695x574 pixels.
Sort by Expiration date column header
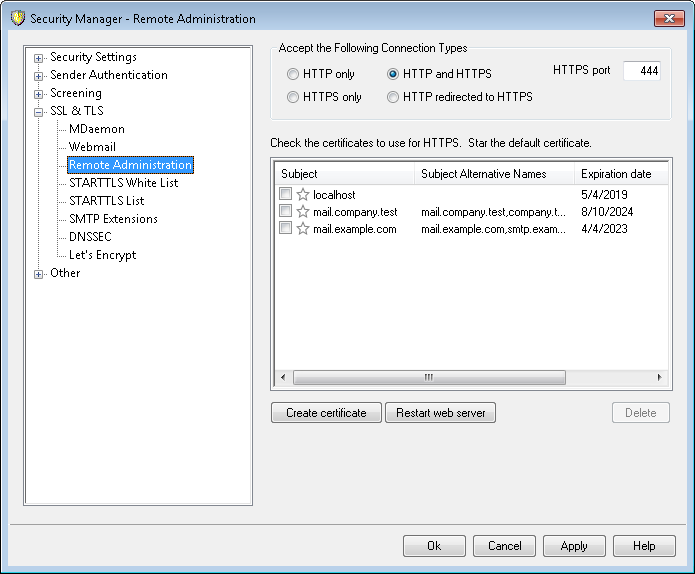point(616,174)
